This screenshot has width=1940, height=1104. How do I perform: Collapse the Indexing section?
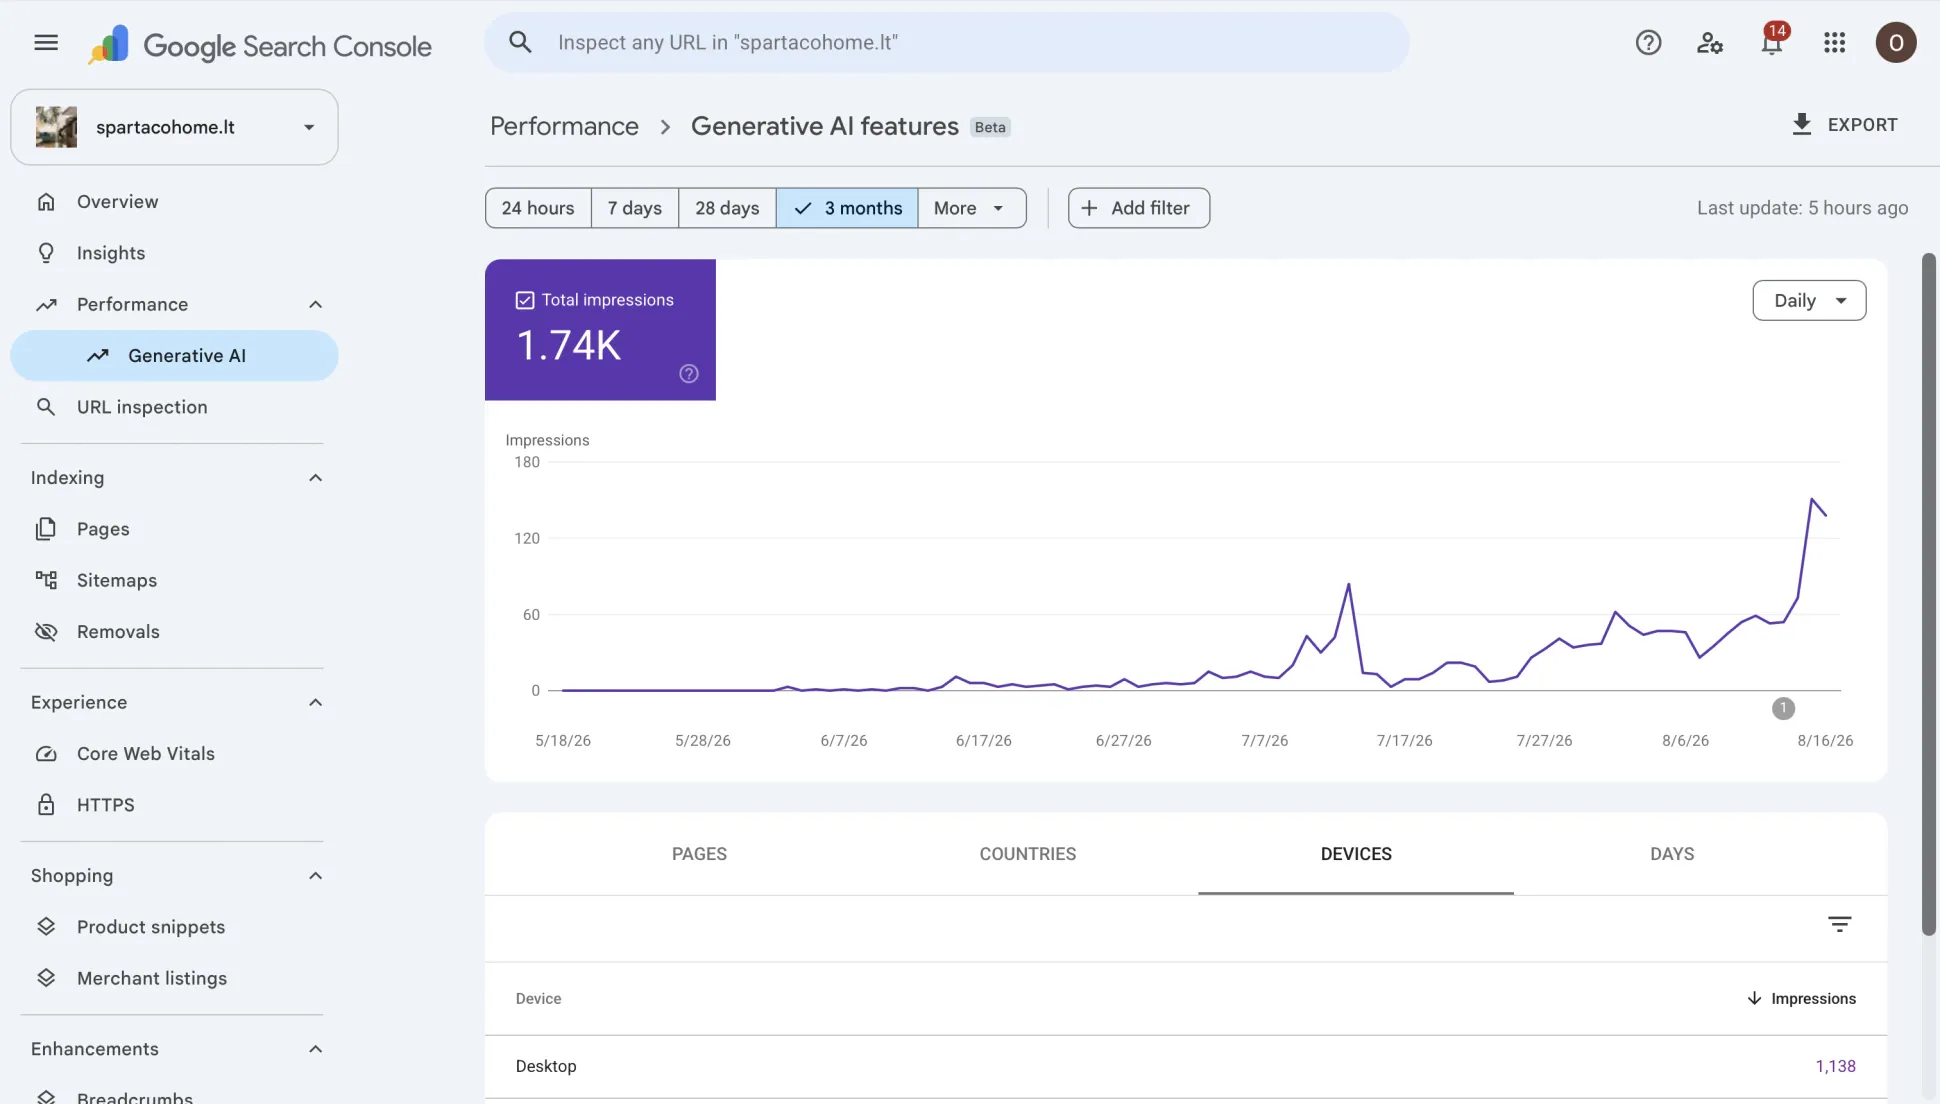315,478
